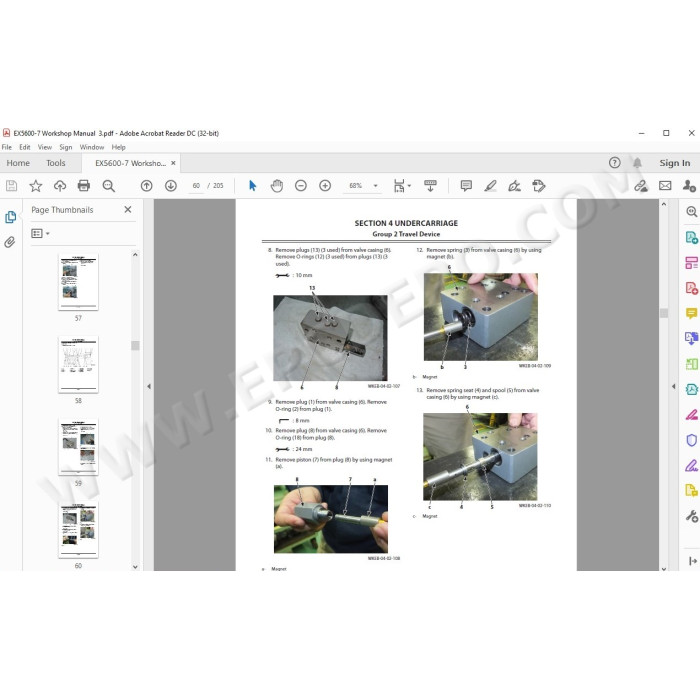The width and height of the screenshot is (700, 700).
Task: Open the find text magnifier tool
Action: [108, 186]
